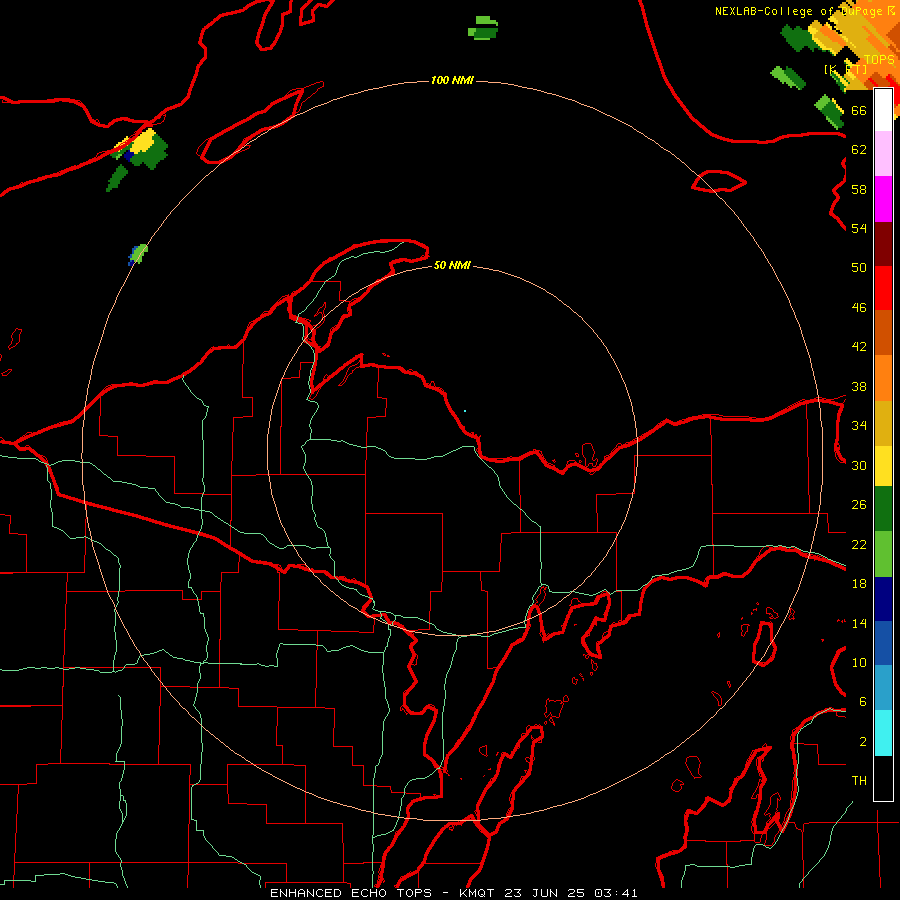Click the '22' legend value
Image resolution: width=900 pixels, height=900 pixels.
tap(859, 544)
